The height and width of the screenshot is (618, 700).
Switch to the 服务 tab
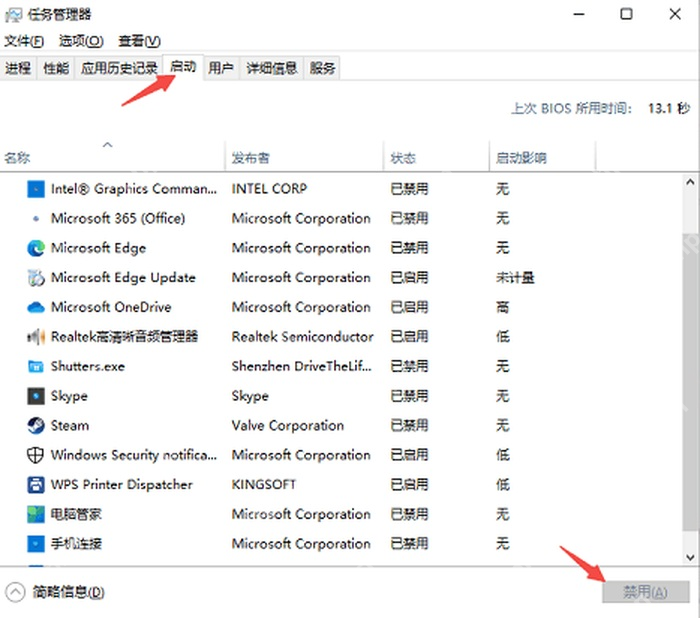click(x=322, y=68)
